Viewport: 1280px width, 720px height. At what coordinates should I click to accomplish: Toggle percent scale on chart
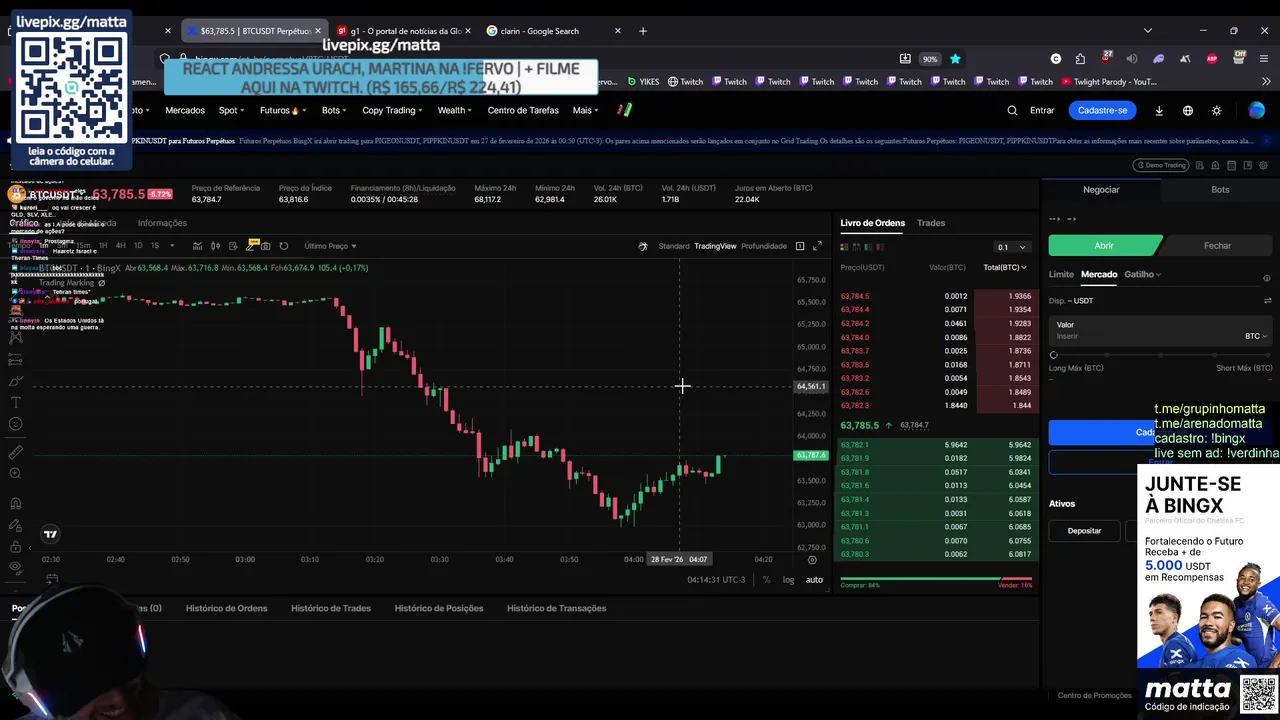(766, 580)
